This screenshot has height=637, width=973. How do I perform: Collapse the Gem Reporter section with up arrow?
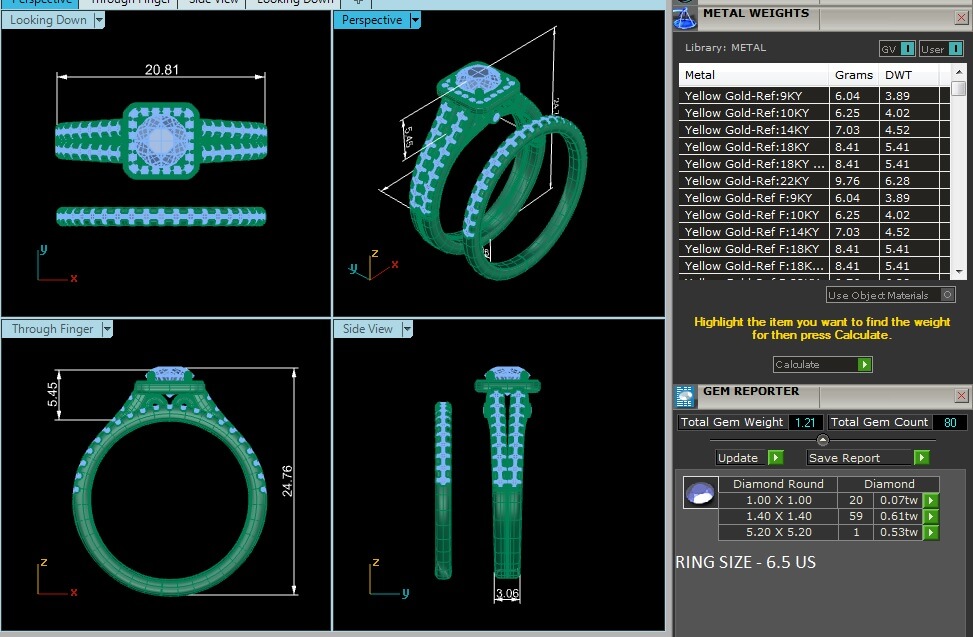pos(823,440)
